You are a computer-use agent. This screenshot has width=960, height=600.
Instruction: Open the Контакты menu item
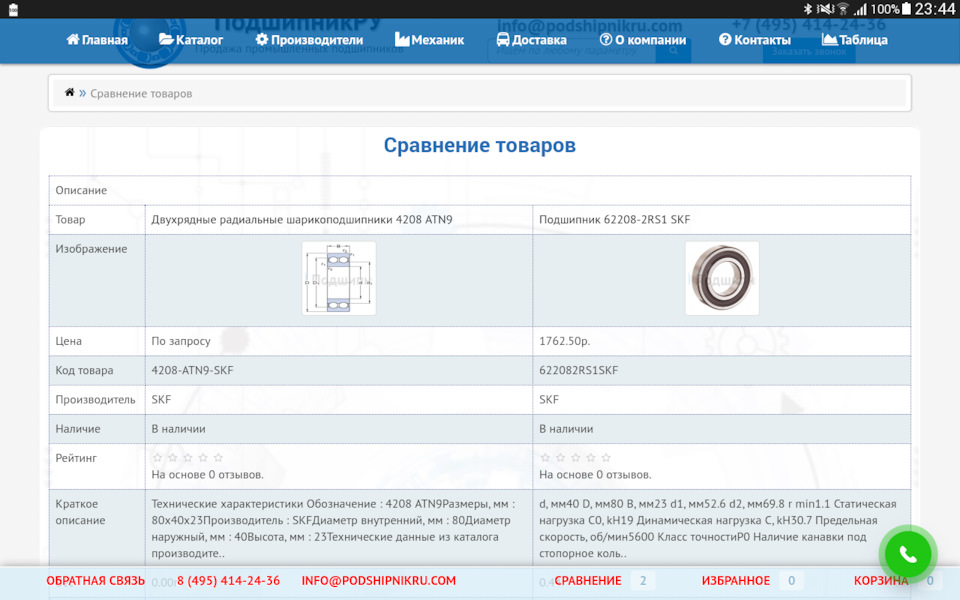[754, 40]
